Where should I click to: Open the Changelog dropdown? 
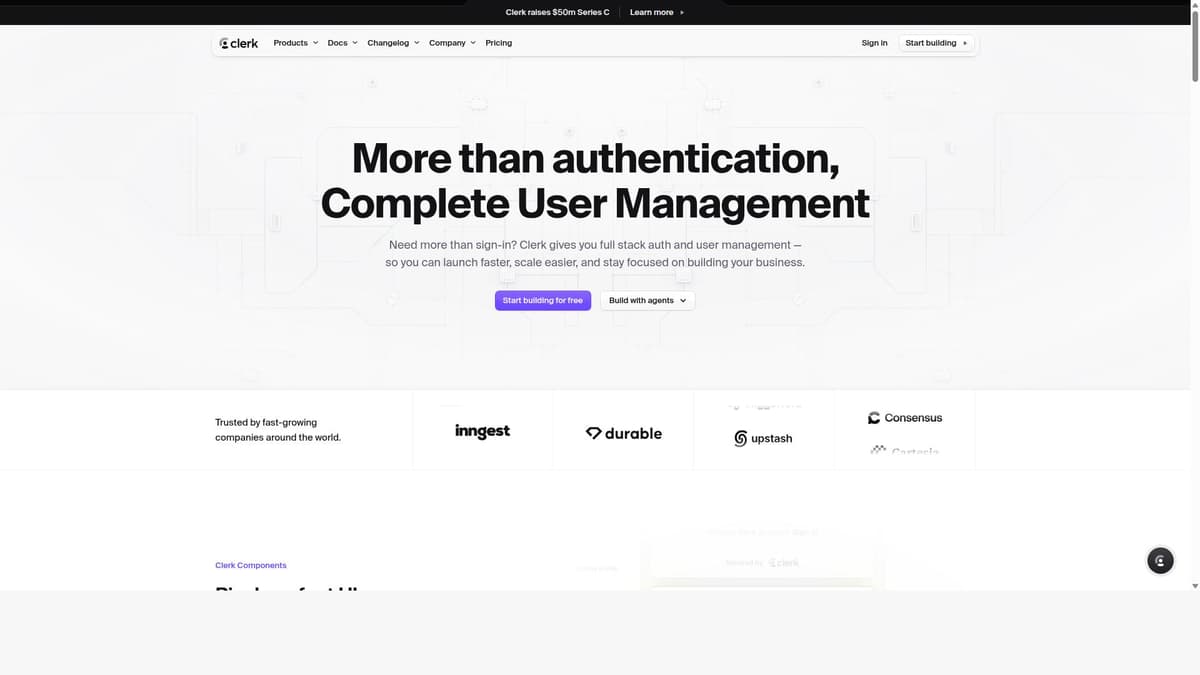393,43
